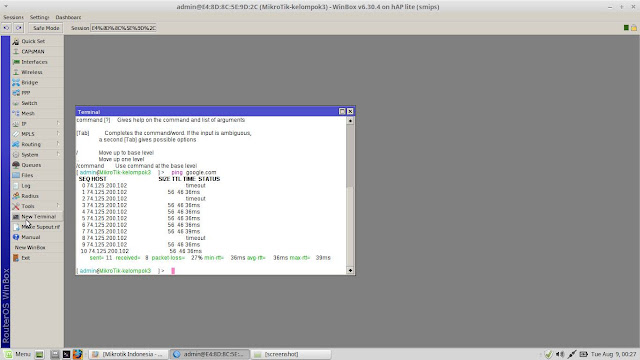
Task: Click Terminal scrollbar down arrow
Action: 350,270
